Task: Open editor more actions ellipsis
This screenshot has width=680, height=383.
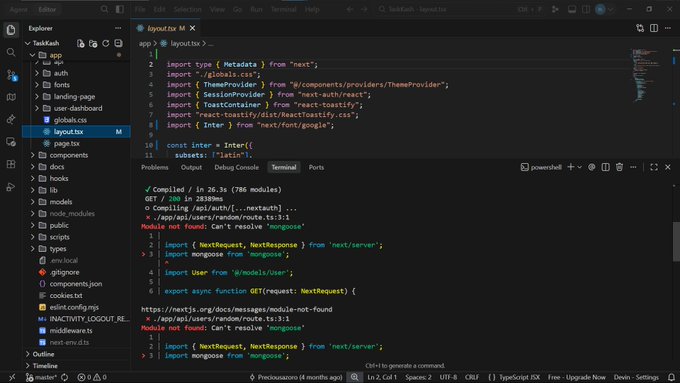Action: tap(667, 28)
